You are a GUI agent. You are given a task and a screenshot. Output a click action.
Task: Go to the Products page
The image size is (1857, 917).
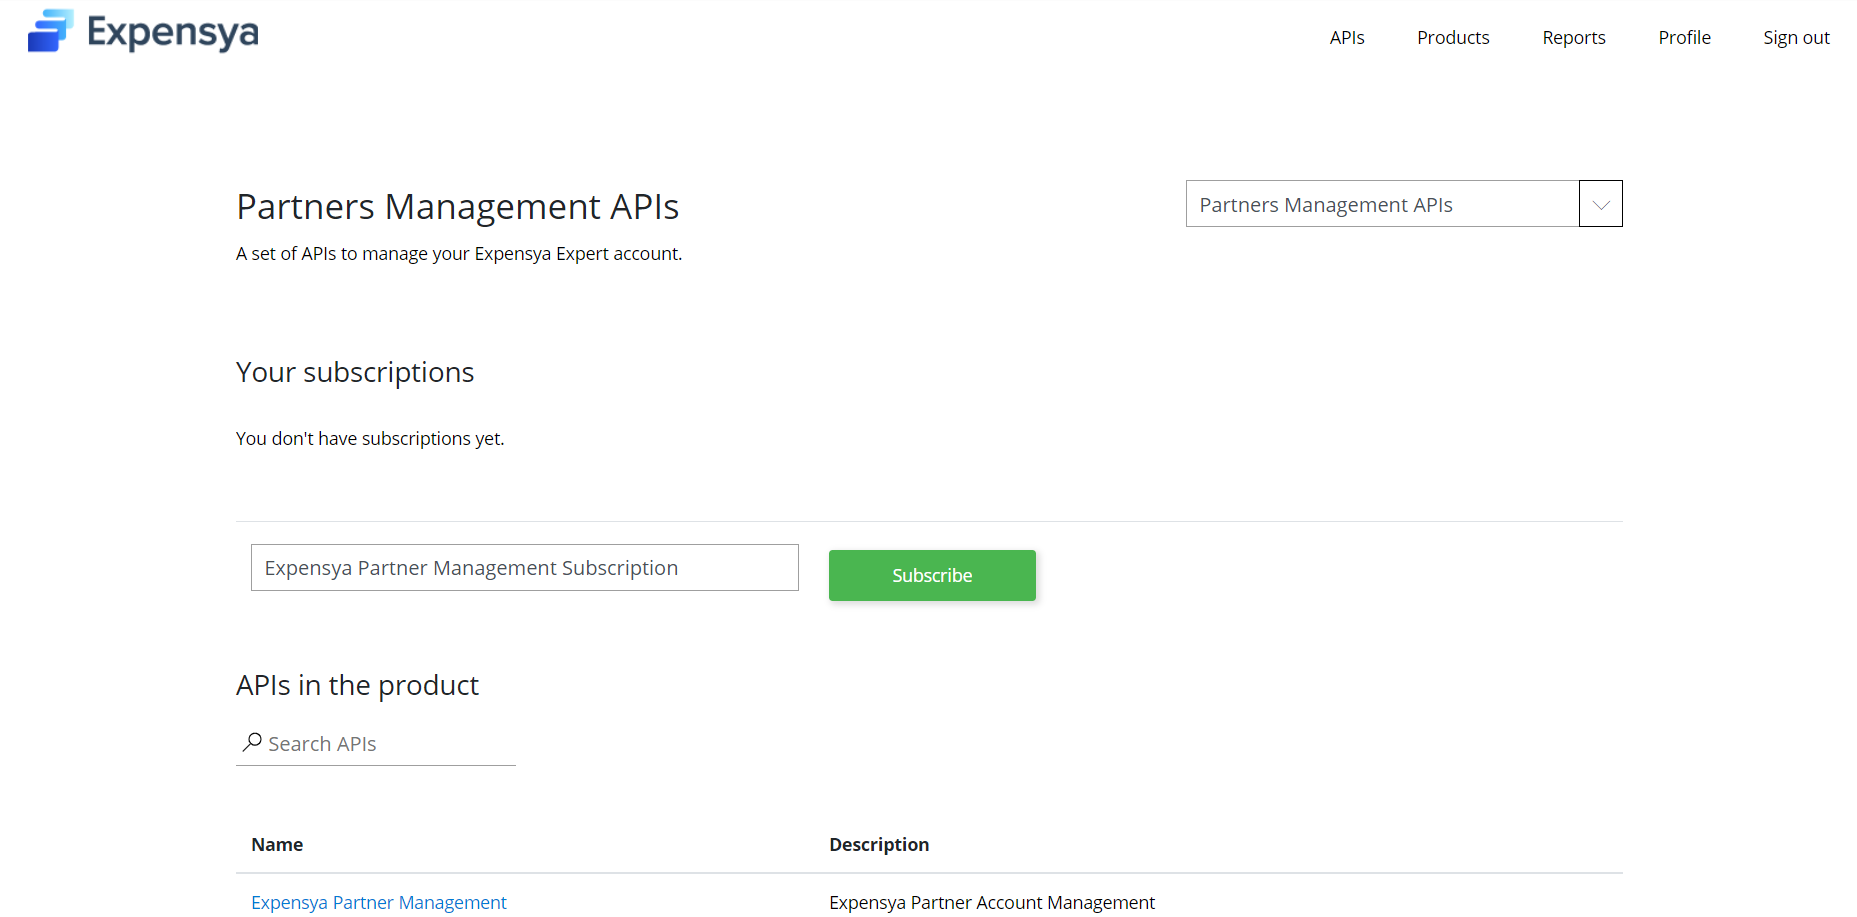tap(1452, 38)
